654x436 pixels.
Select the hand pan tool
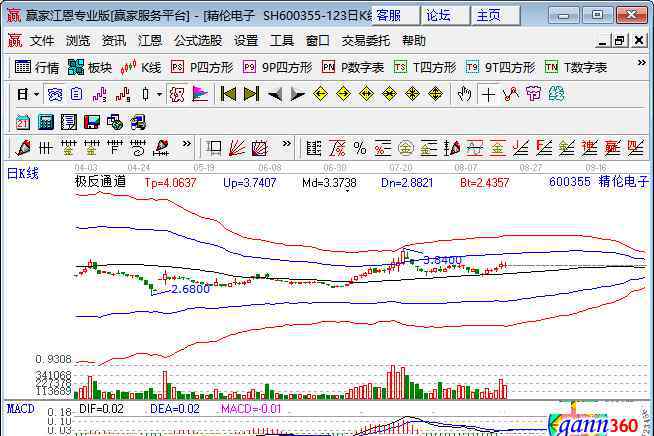point(464,94)
